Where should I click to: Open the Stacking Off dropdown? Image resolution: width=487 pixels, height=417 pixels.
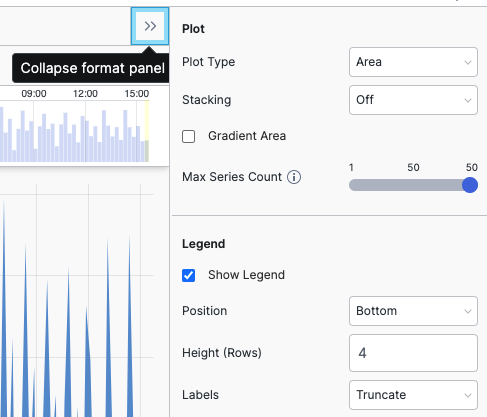pos(413,100)
